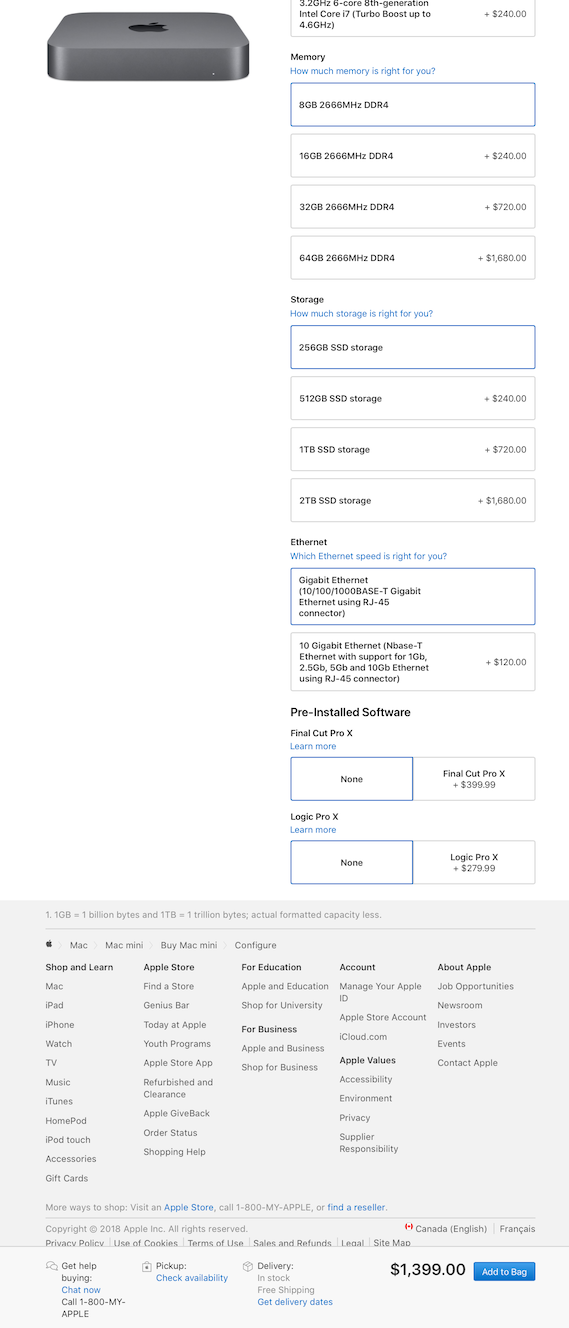Open Supplier Responsibility link

[369, 1143]
